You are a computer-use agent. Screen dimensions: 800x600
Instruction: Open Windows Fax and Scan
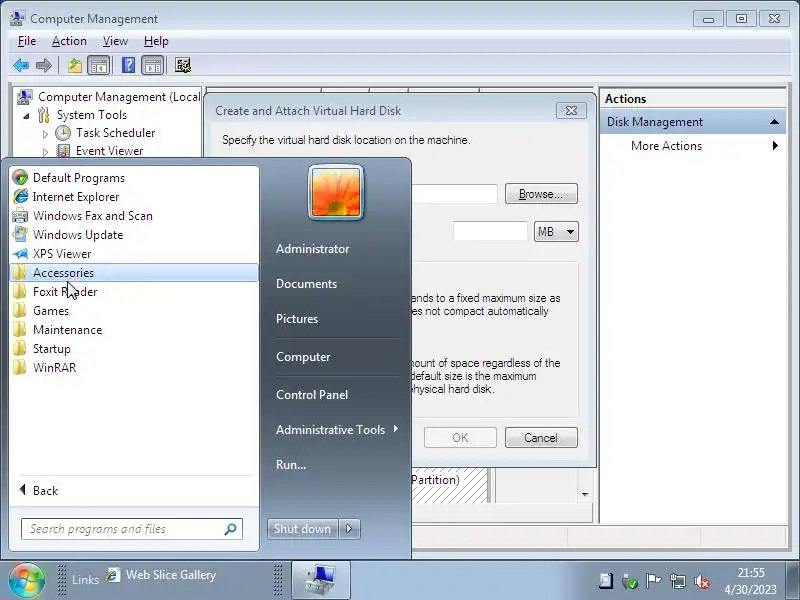(134, 216)
